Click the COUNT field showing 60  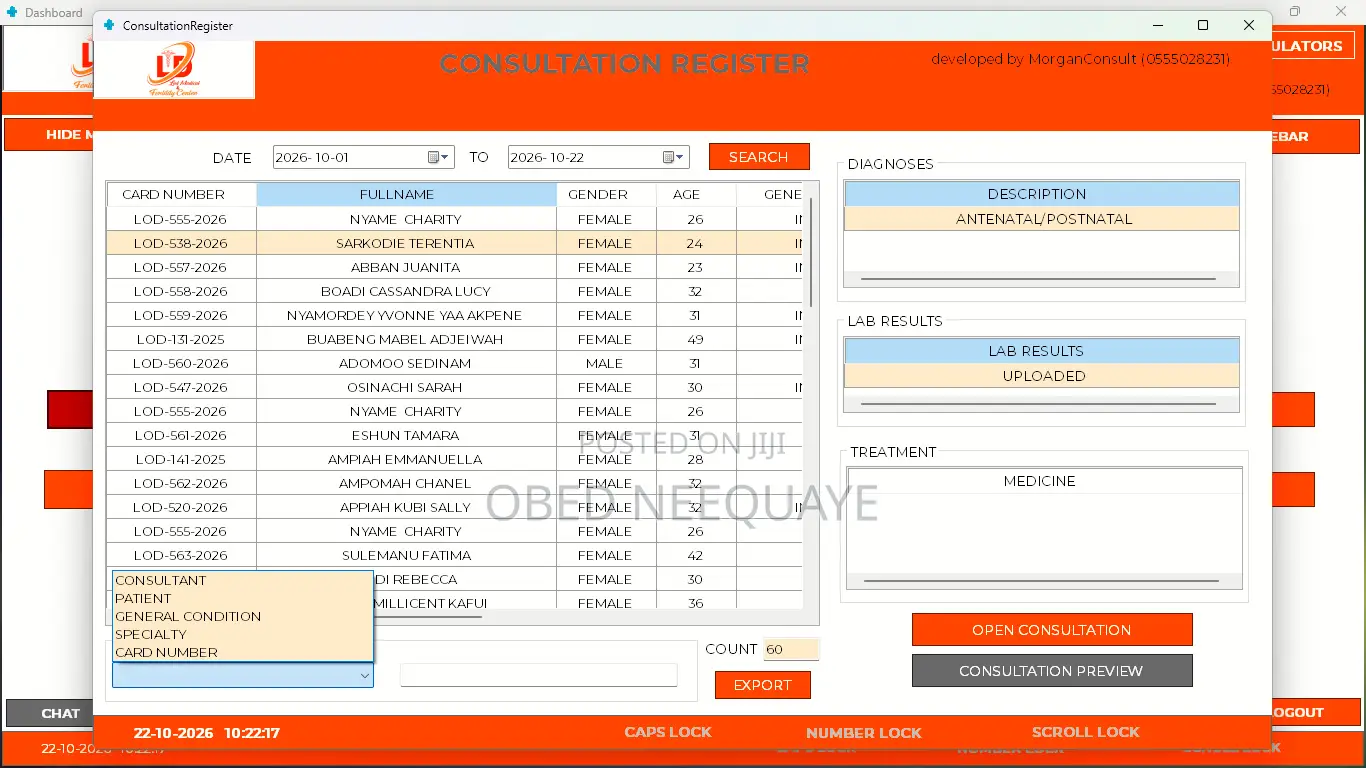(791, 649)
